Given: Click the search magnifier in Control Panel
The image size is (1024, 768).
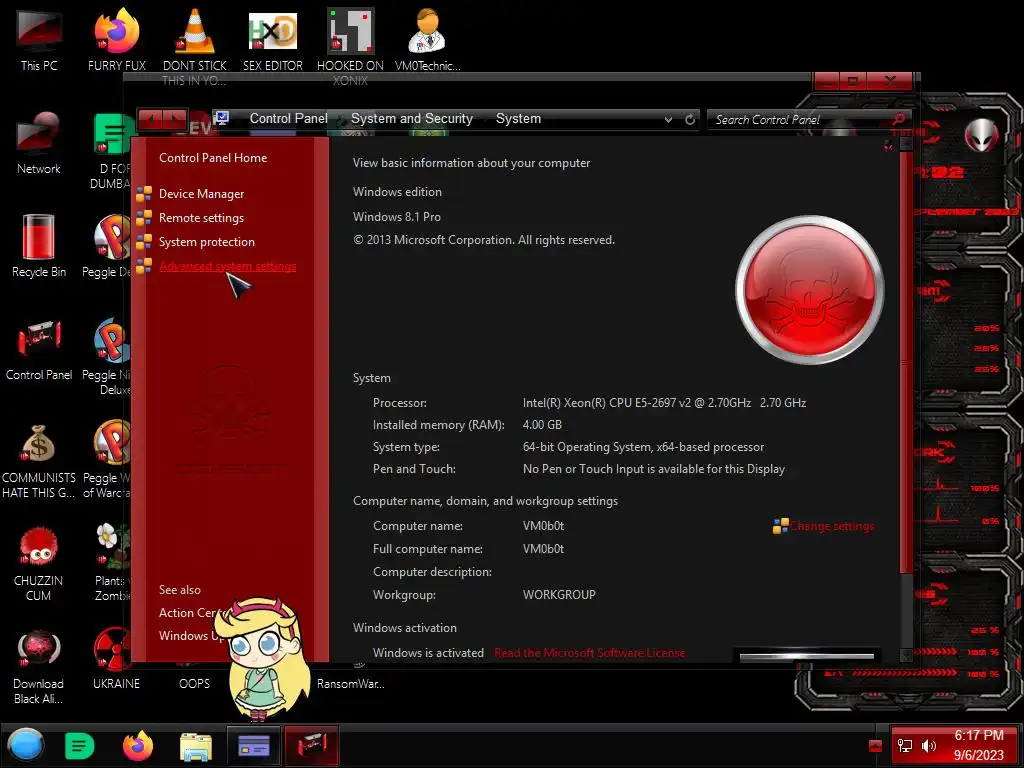Looking at the screenshot, I should click(898, 119).
